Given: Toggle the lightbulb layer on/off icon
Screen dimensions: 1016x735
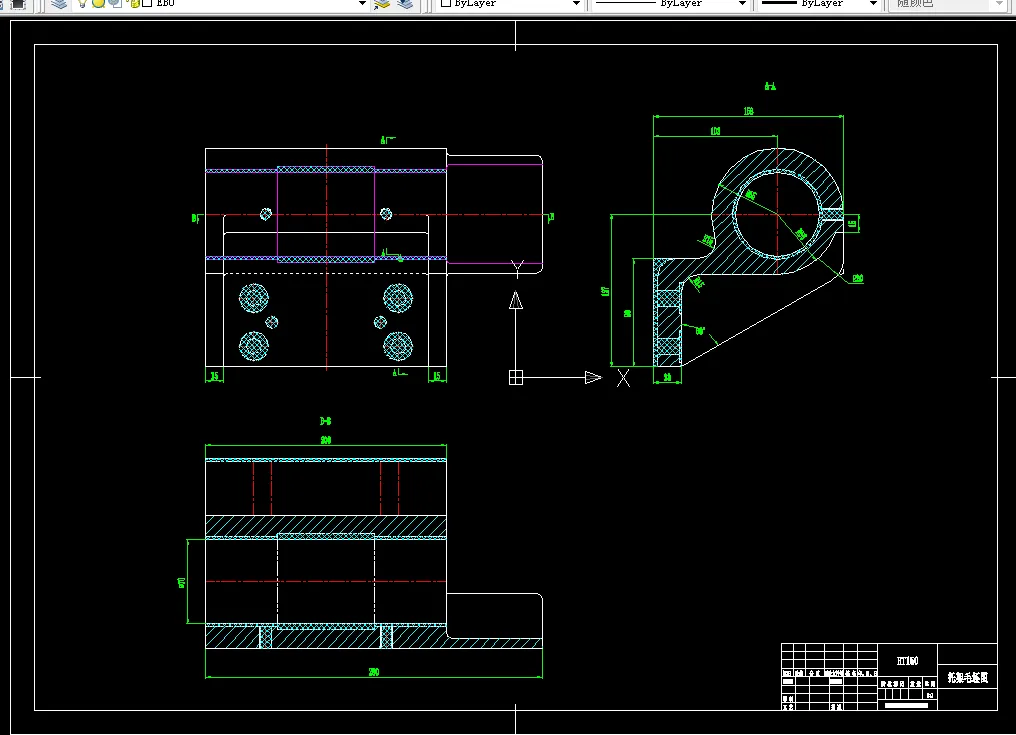Looking at the screenshot, I should point(82,3).
